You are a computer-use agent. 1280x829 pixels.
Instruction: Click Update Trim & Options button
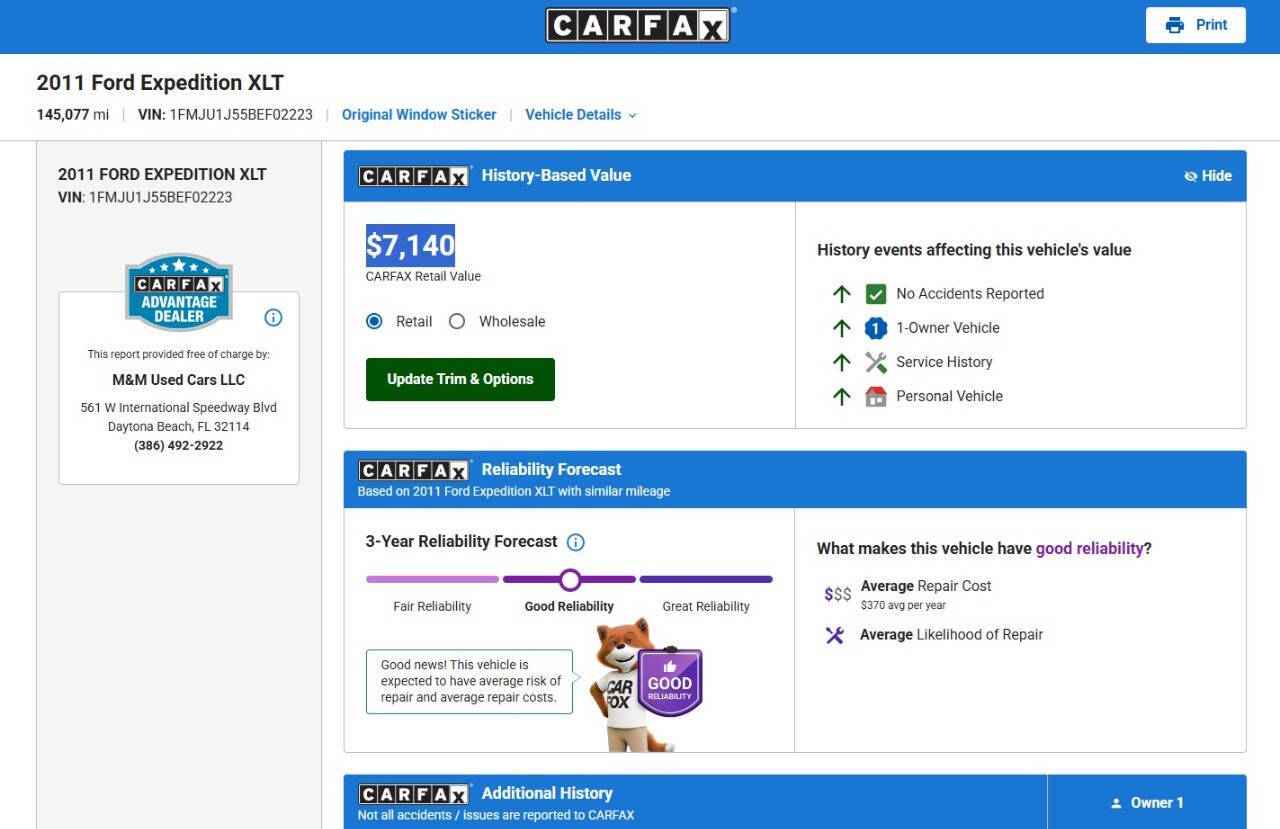click(x=460, y=379)
